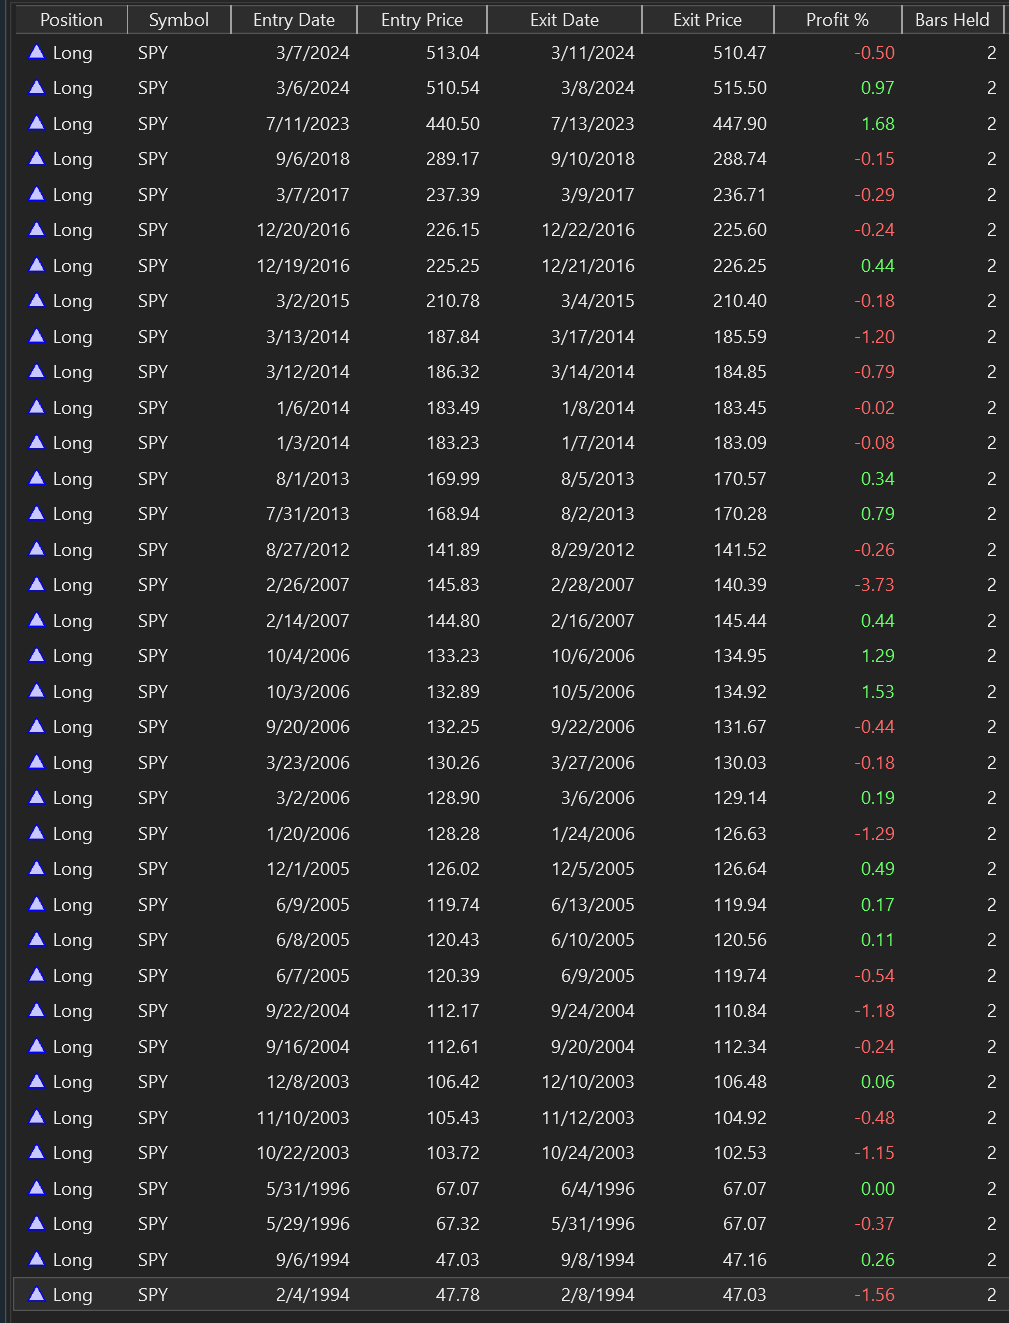Click the Long arrow icon for 7/31/2013 entry

pyautogui.click(x=37, y=513)
